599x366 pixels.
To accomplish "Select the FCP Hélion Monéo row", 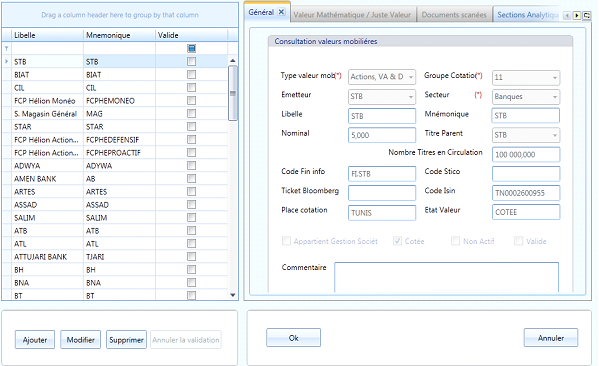I will pyautogui.click(x=115, y=100).
